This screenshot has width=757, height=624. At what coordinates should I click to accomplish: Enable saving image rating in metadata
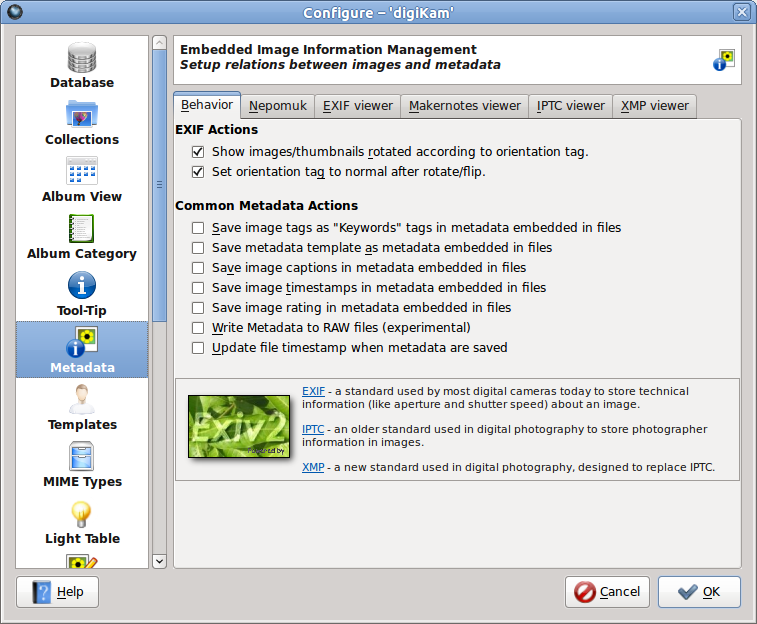[x=198, y=308]
